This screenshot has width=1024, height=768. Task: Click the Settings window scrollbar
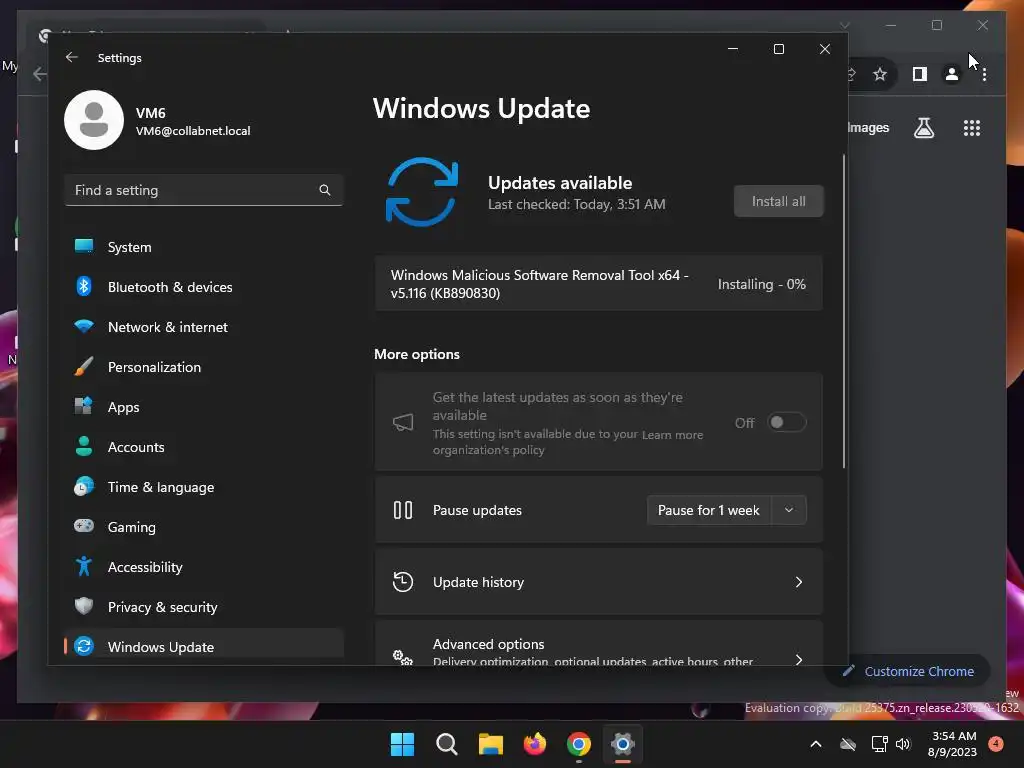[x=844, y=312]
